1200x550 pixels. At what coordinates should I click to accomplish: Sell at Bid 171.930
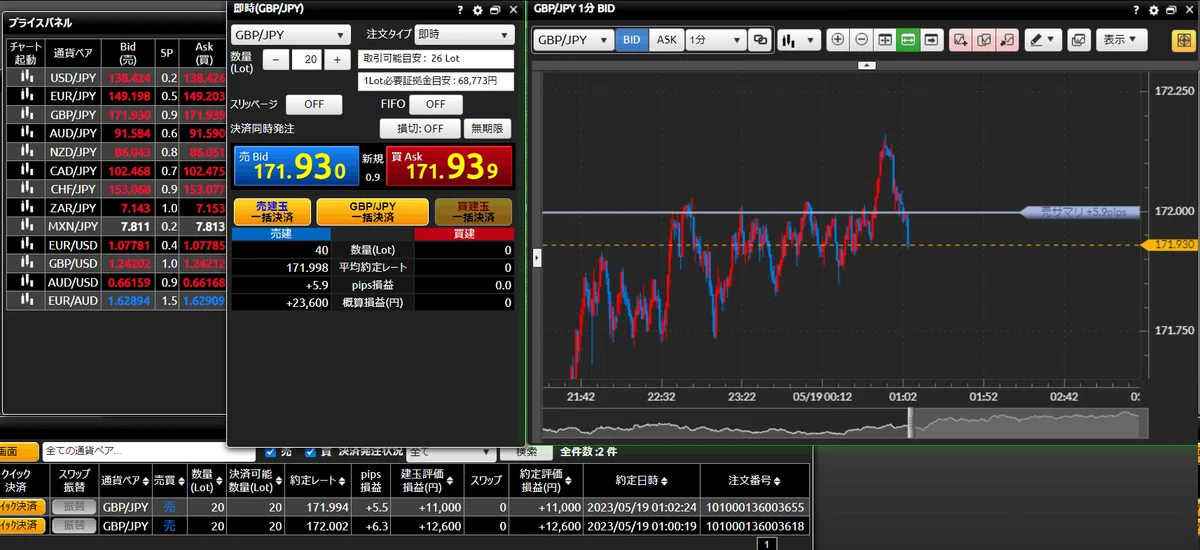coord(296,166)
